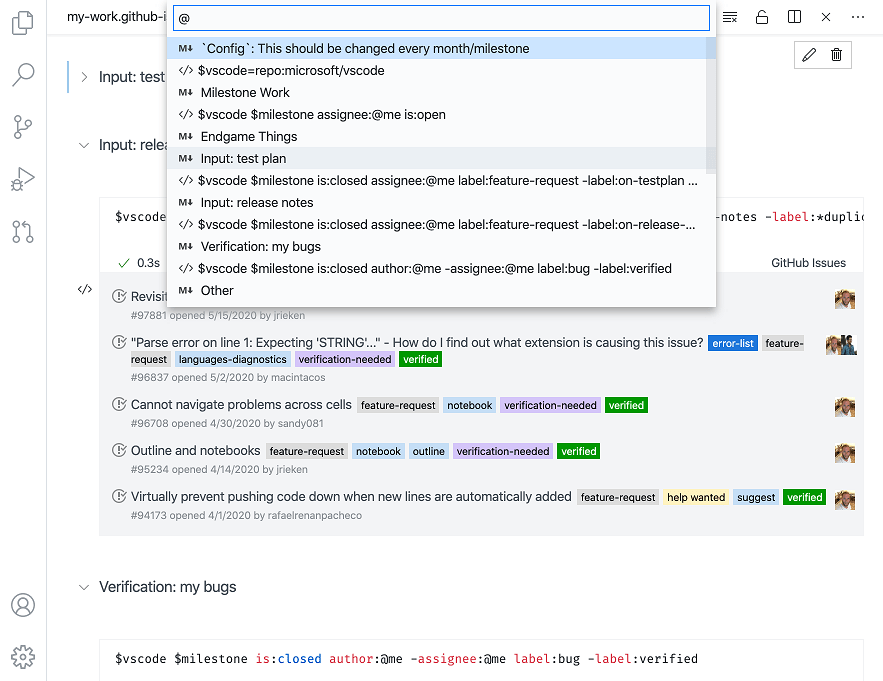
Task: Open the Search view in the activity bar
Action: 23,73
